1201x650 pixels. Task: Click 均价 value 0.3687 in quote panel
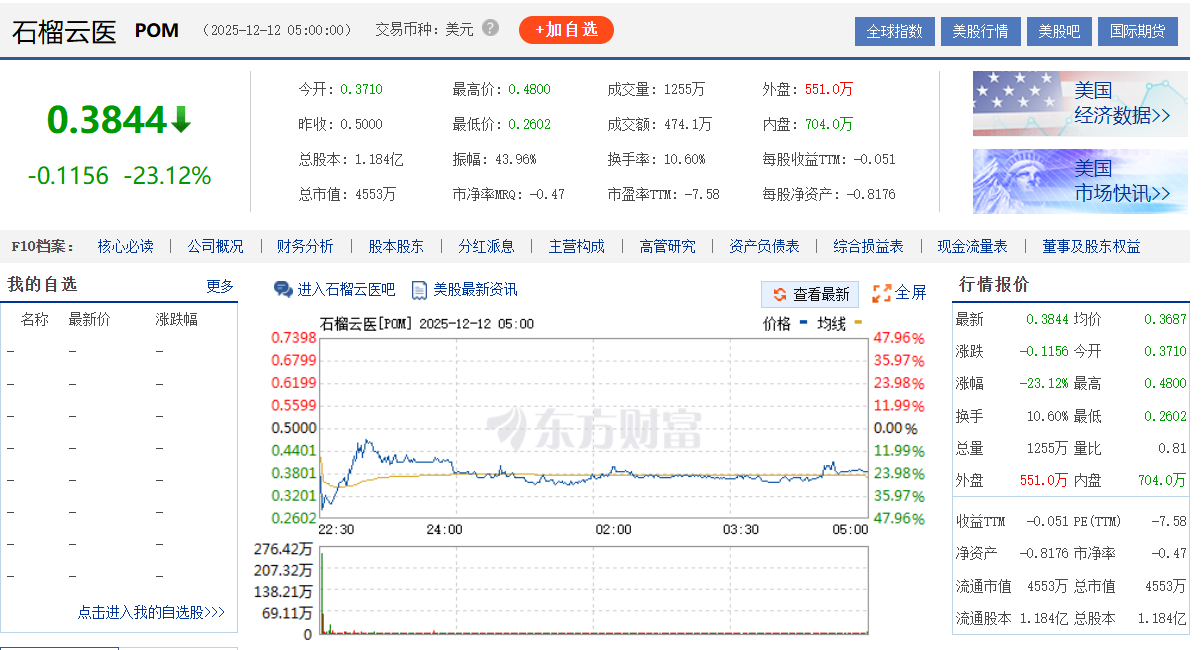1165,319
